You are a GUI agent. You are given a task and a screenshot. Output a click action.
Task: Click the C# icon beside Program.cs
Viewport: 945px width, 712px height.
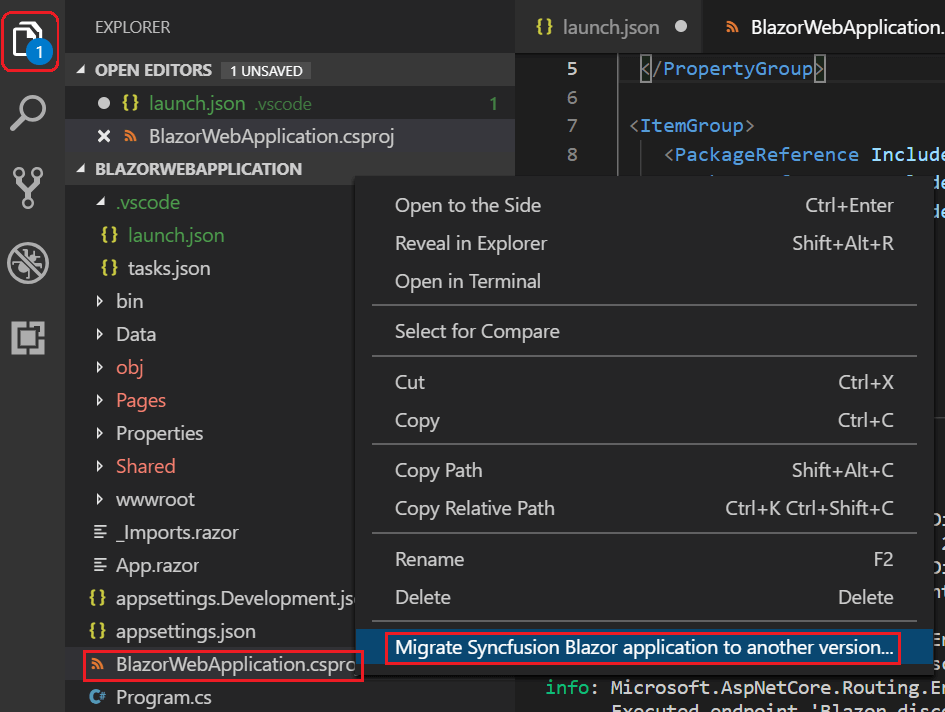(98, 697)
